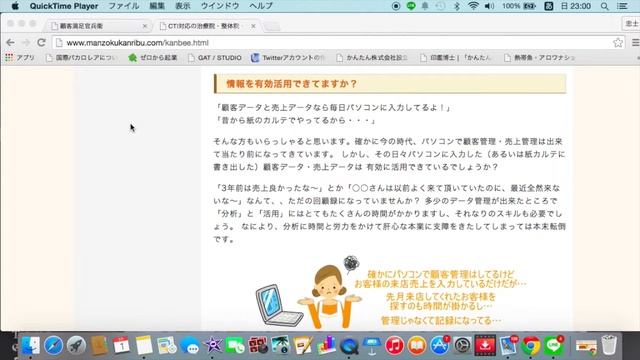Open Numbers chart icon in Dock
Screen dimensions: 640x360
coord(326,346)
